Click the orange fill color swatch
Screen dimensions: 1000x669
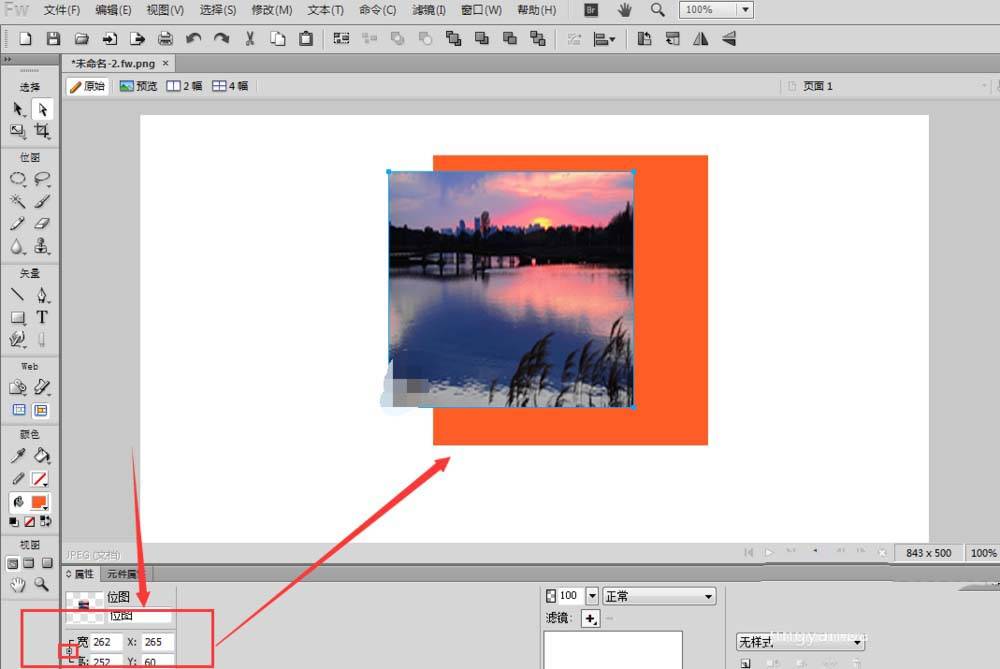40,502
